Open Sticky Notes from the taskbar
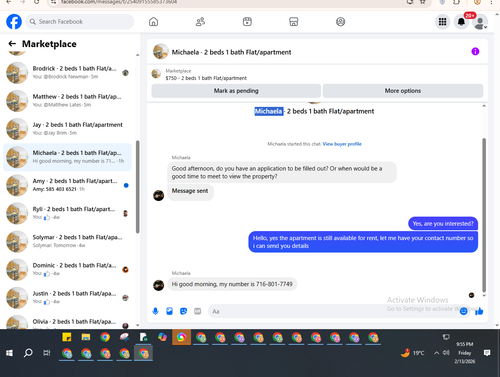Screen dimensions: 500x377 [x=67, y=337]
